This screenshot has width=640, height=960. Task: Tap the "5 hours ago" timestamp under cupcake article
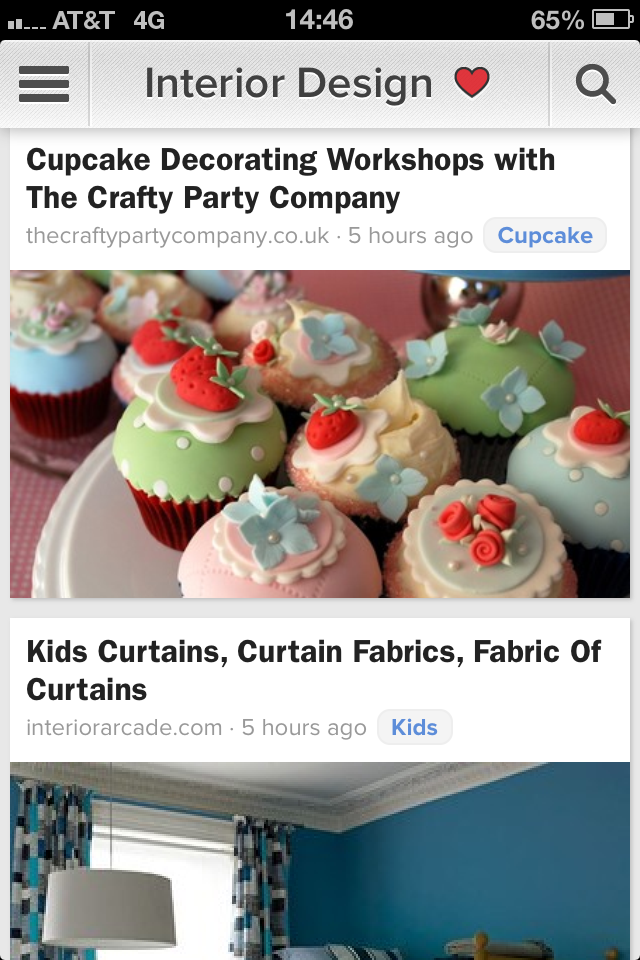click(410, 236)
